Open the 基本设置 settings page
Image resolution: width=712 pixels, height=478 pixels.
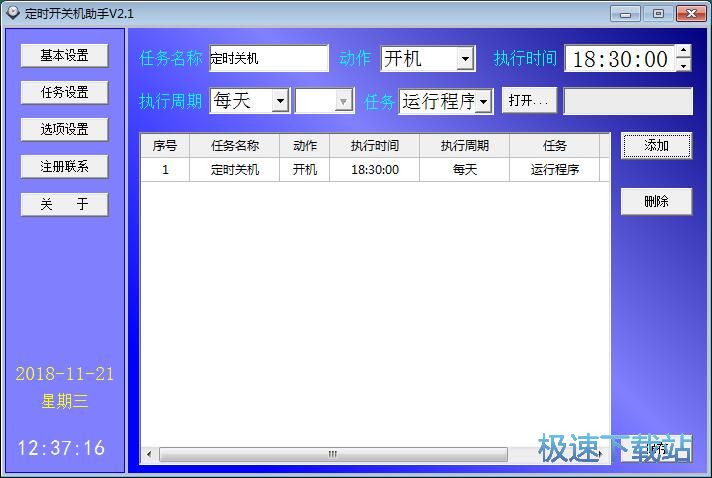pyautogui.click(x=64, y=55)
